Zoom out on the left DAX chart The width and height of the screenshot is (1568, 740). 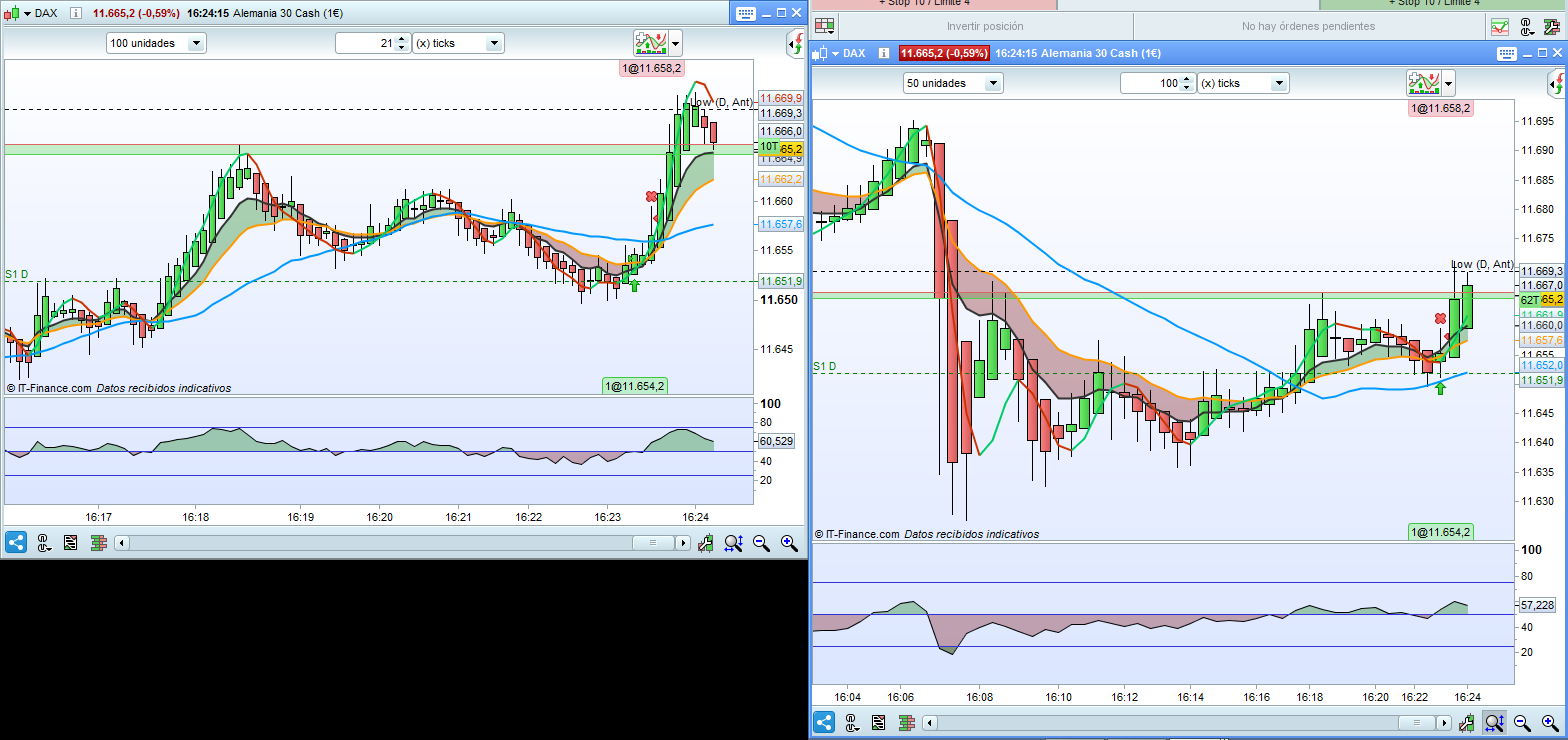point(762,542)
